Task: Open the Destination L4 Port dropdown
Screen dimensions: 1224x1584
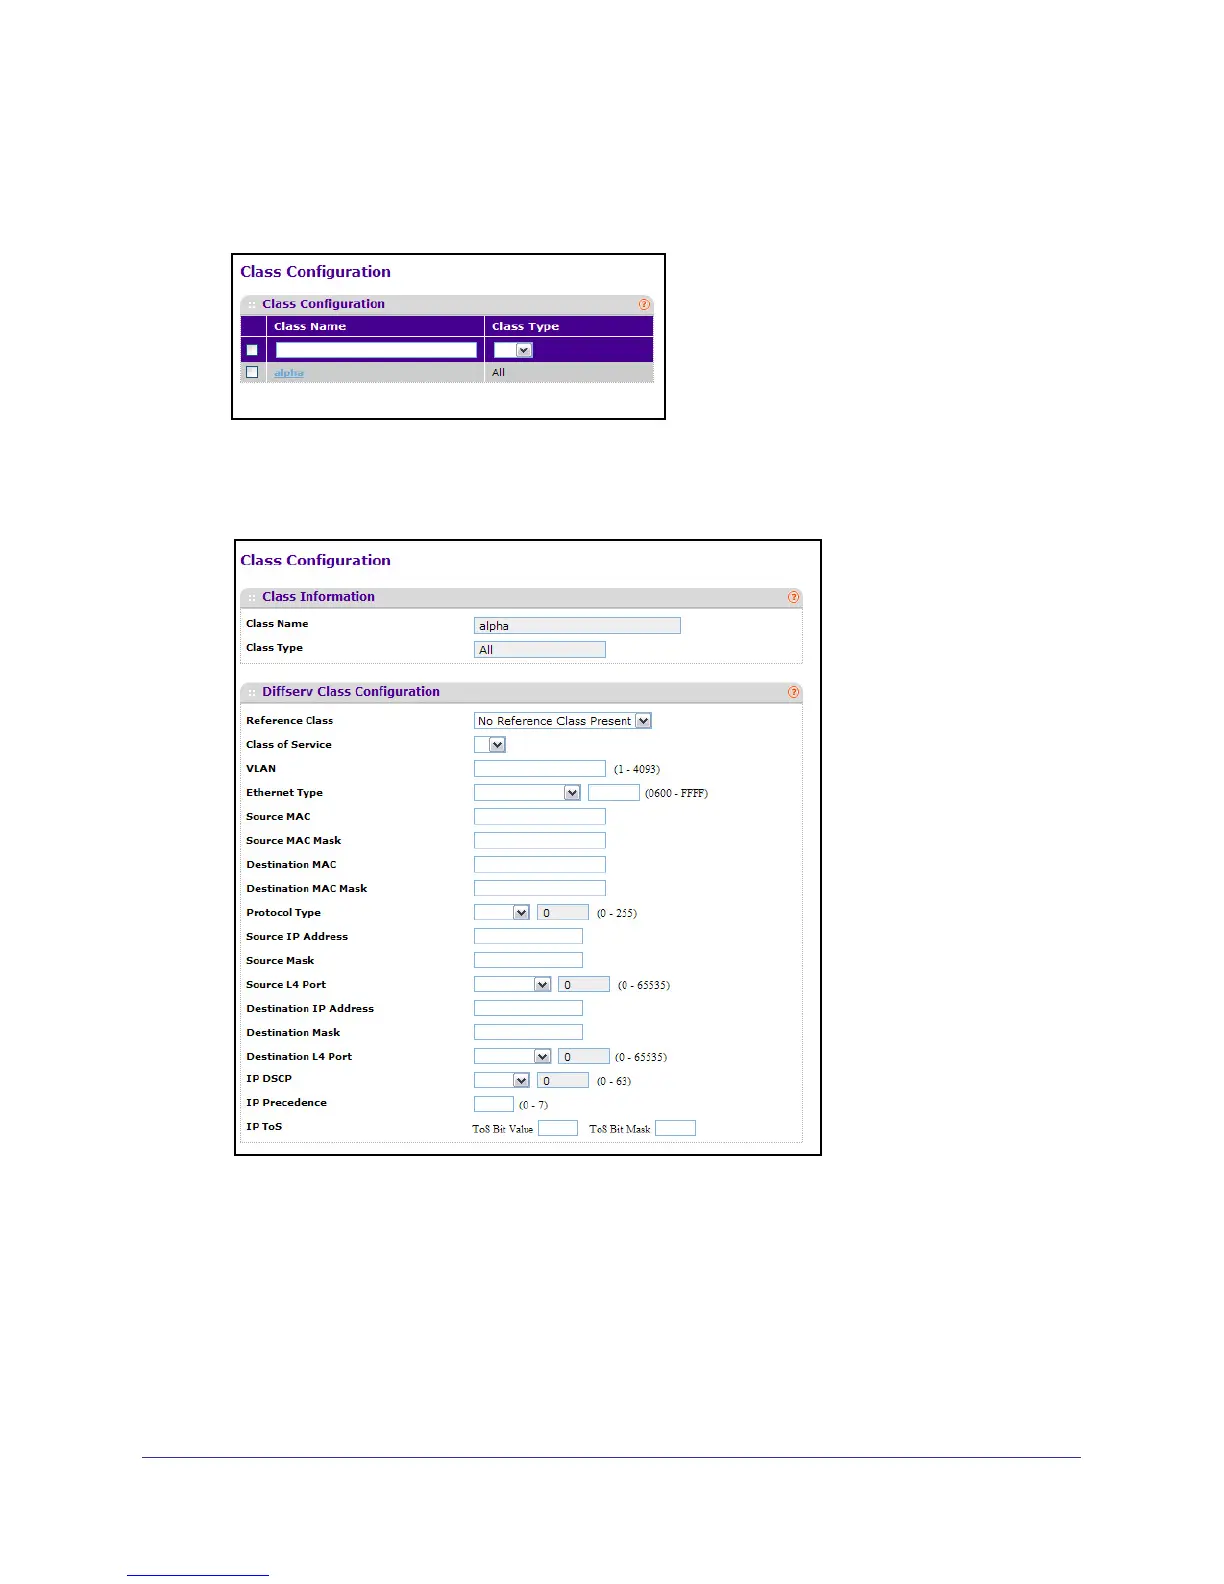Action: pos(513,1057)
